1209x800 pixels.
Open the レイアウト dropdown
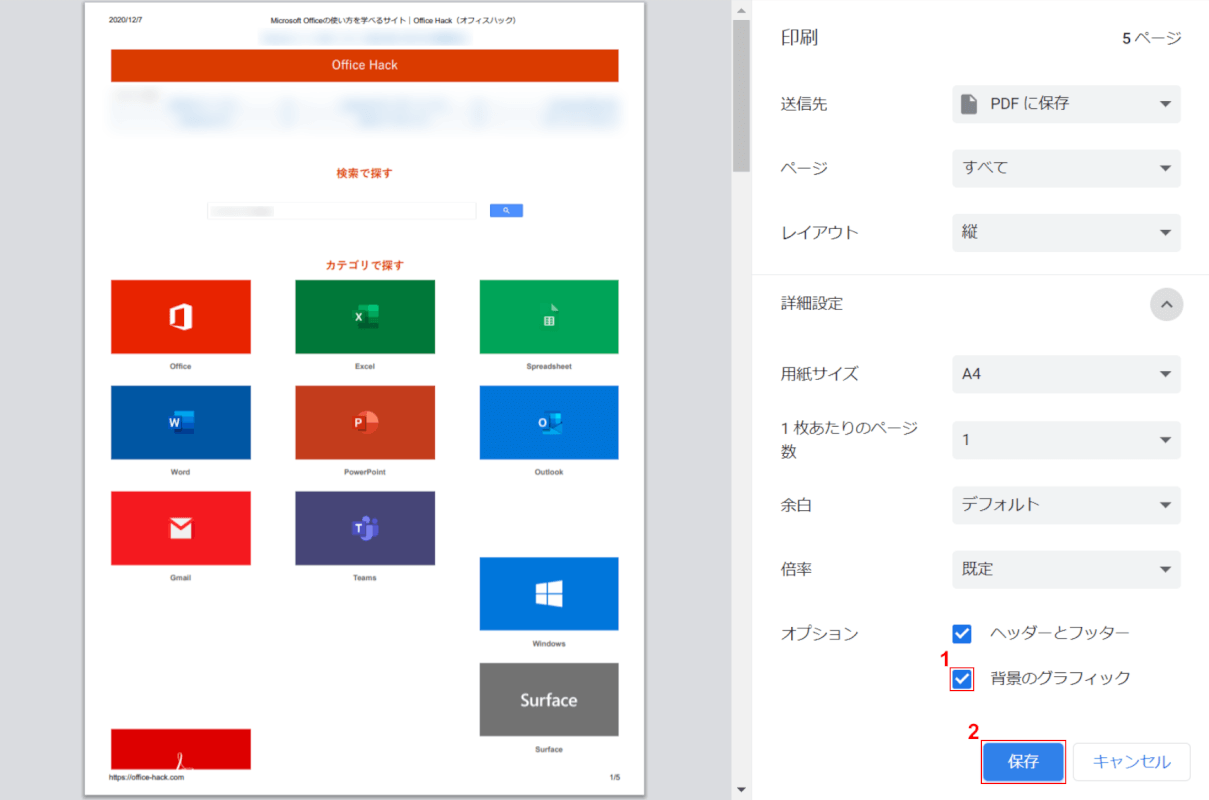pyautogui.click(x=1066, y=232)
